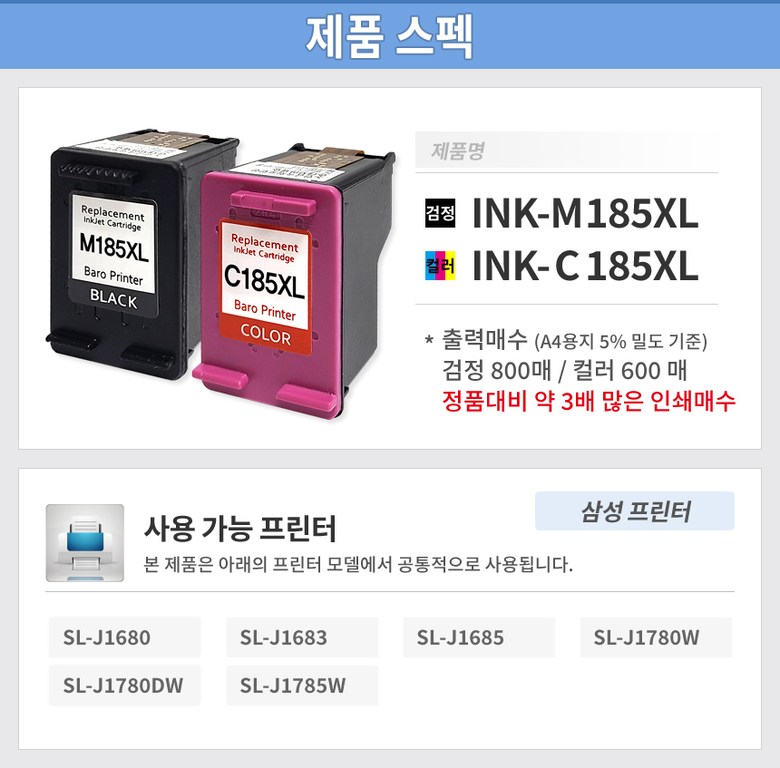780x768 pixels.
Task: Click the COLOR label on the cartridge
Action: click(266, 335)
